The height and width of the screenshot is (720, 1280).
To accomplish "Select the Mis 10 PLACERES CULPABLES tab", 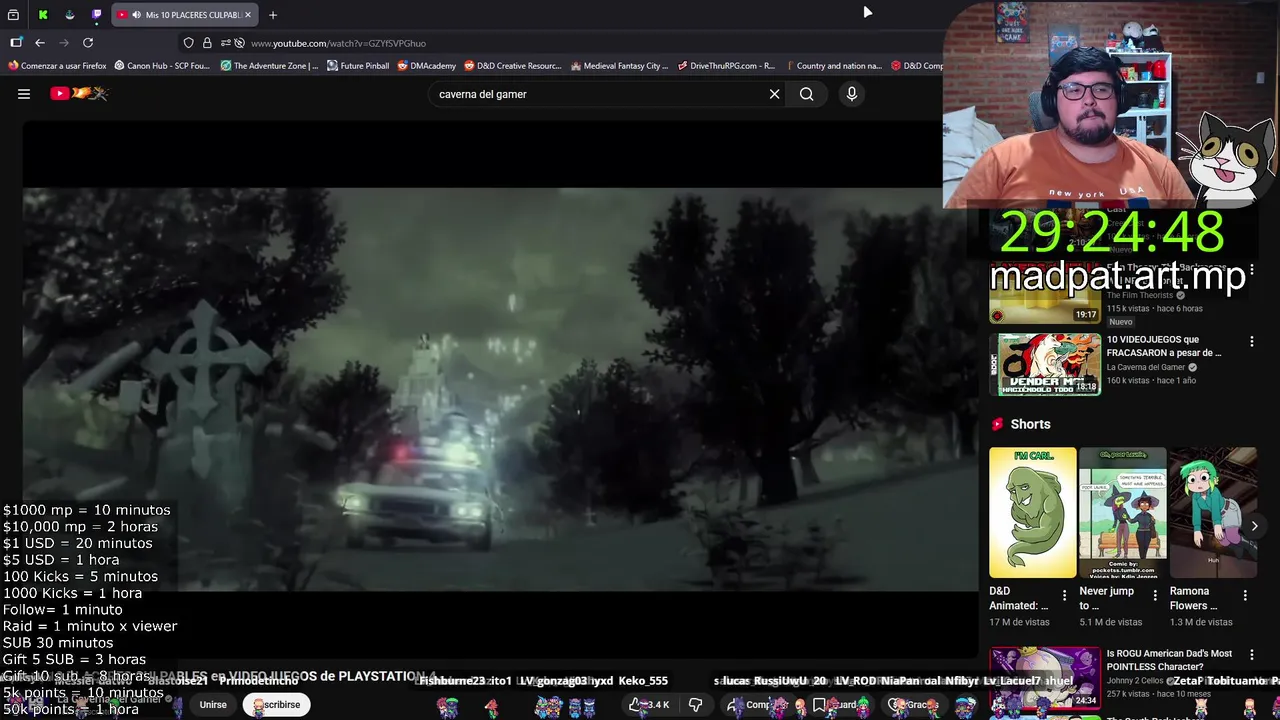I will coord(185,15).
